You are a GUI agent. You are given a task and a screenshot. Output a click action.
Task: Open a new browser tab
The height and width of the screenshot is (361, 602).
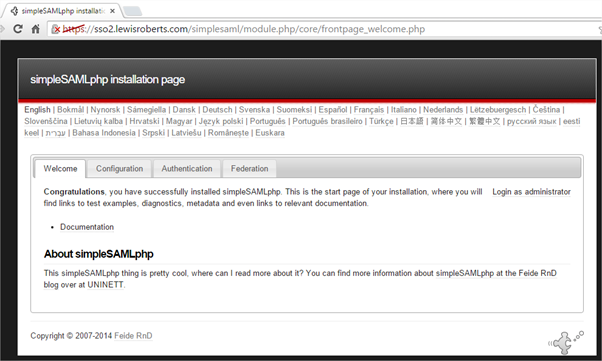(x=133, y=11)
